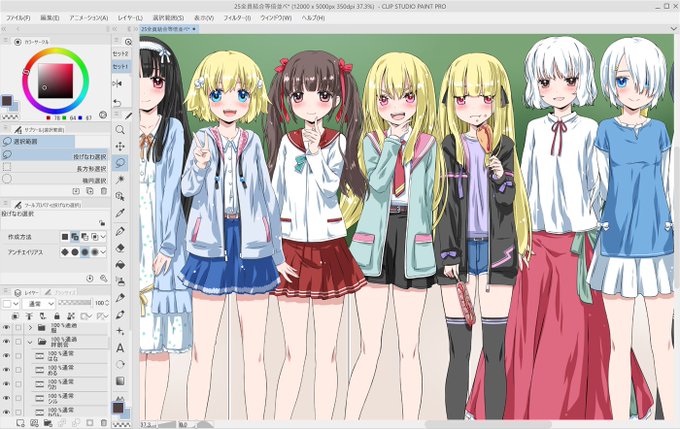The image size is (680, 429).
Task: Pick a hue on the color wheel ring
Action: coord(55,50)
